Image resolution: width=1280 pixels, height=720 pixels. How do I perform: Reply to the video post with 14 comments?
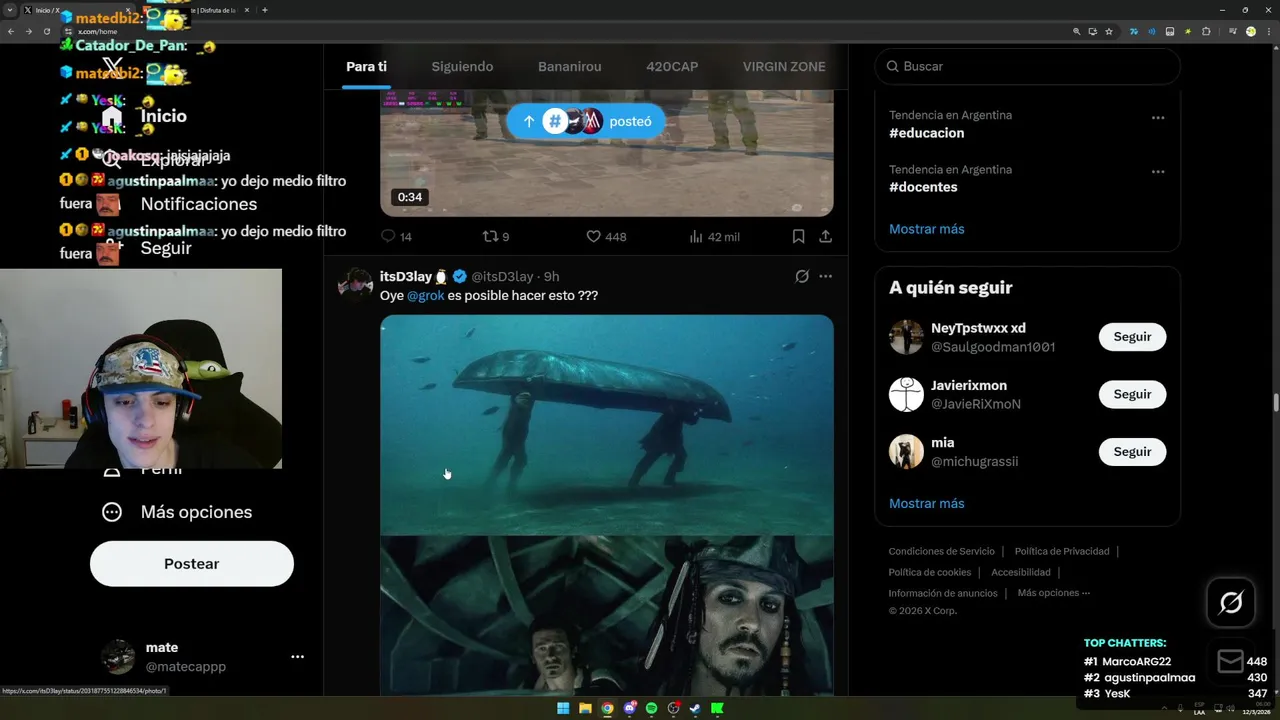[x=396, y=237]
